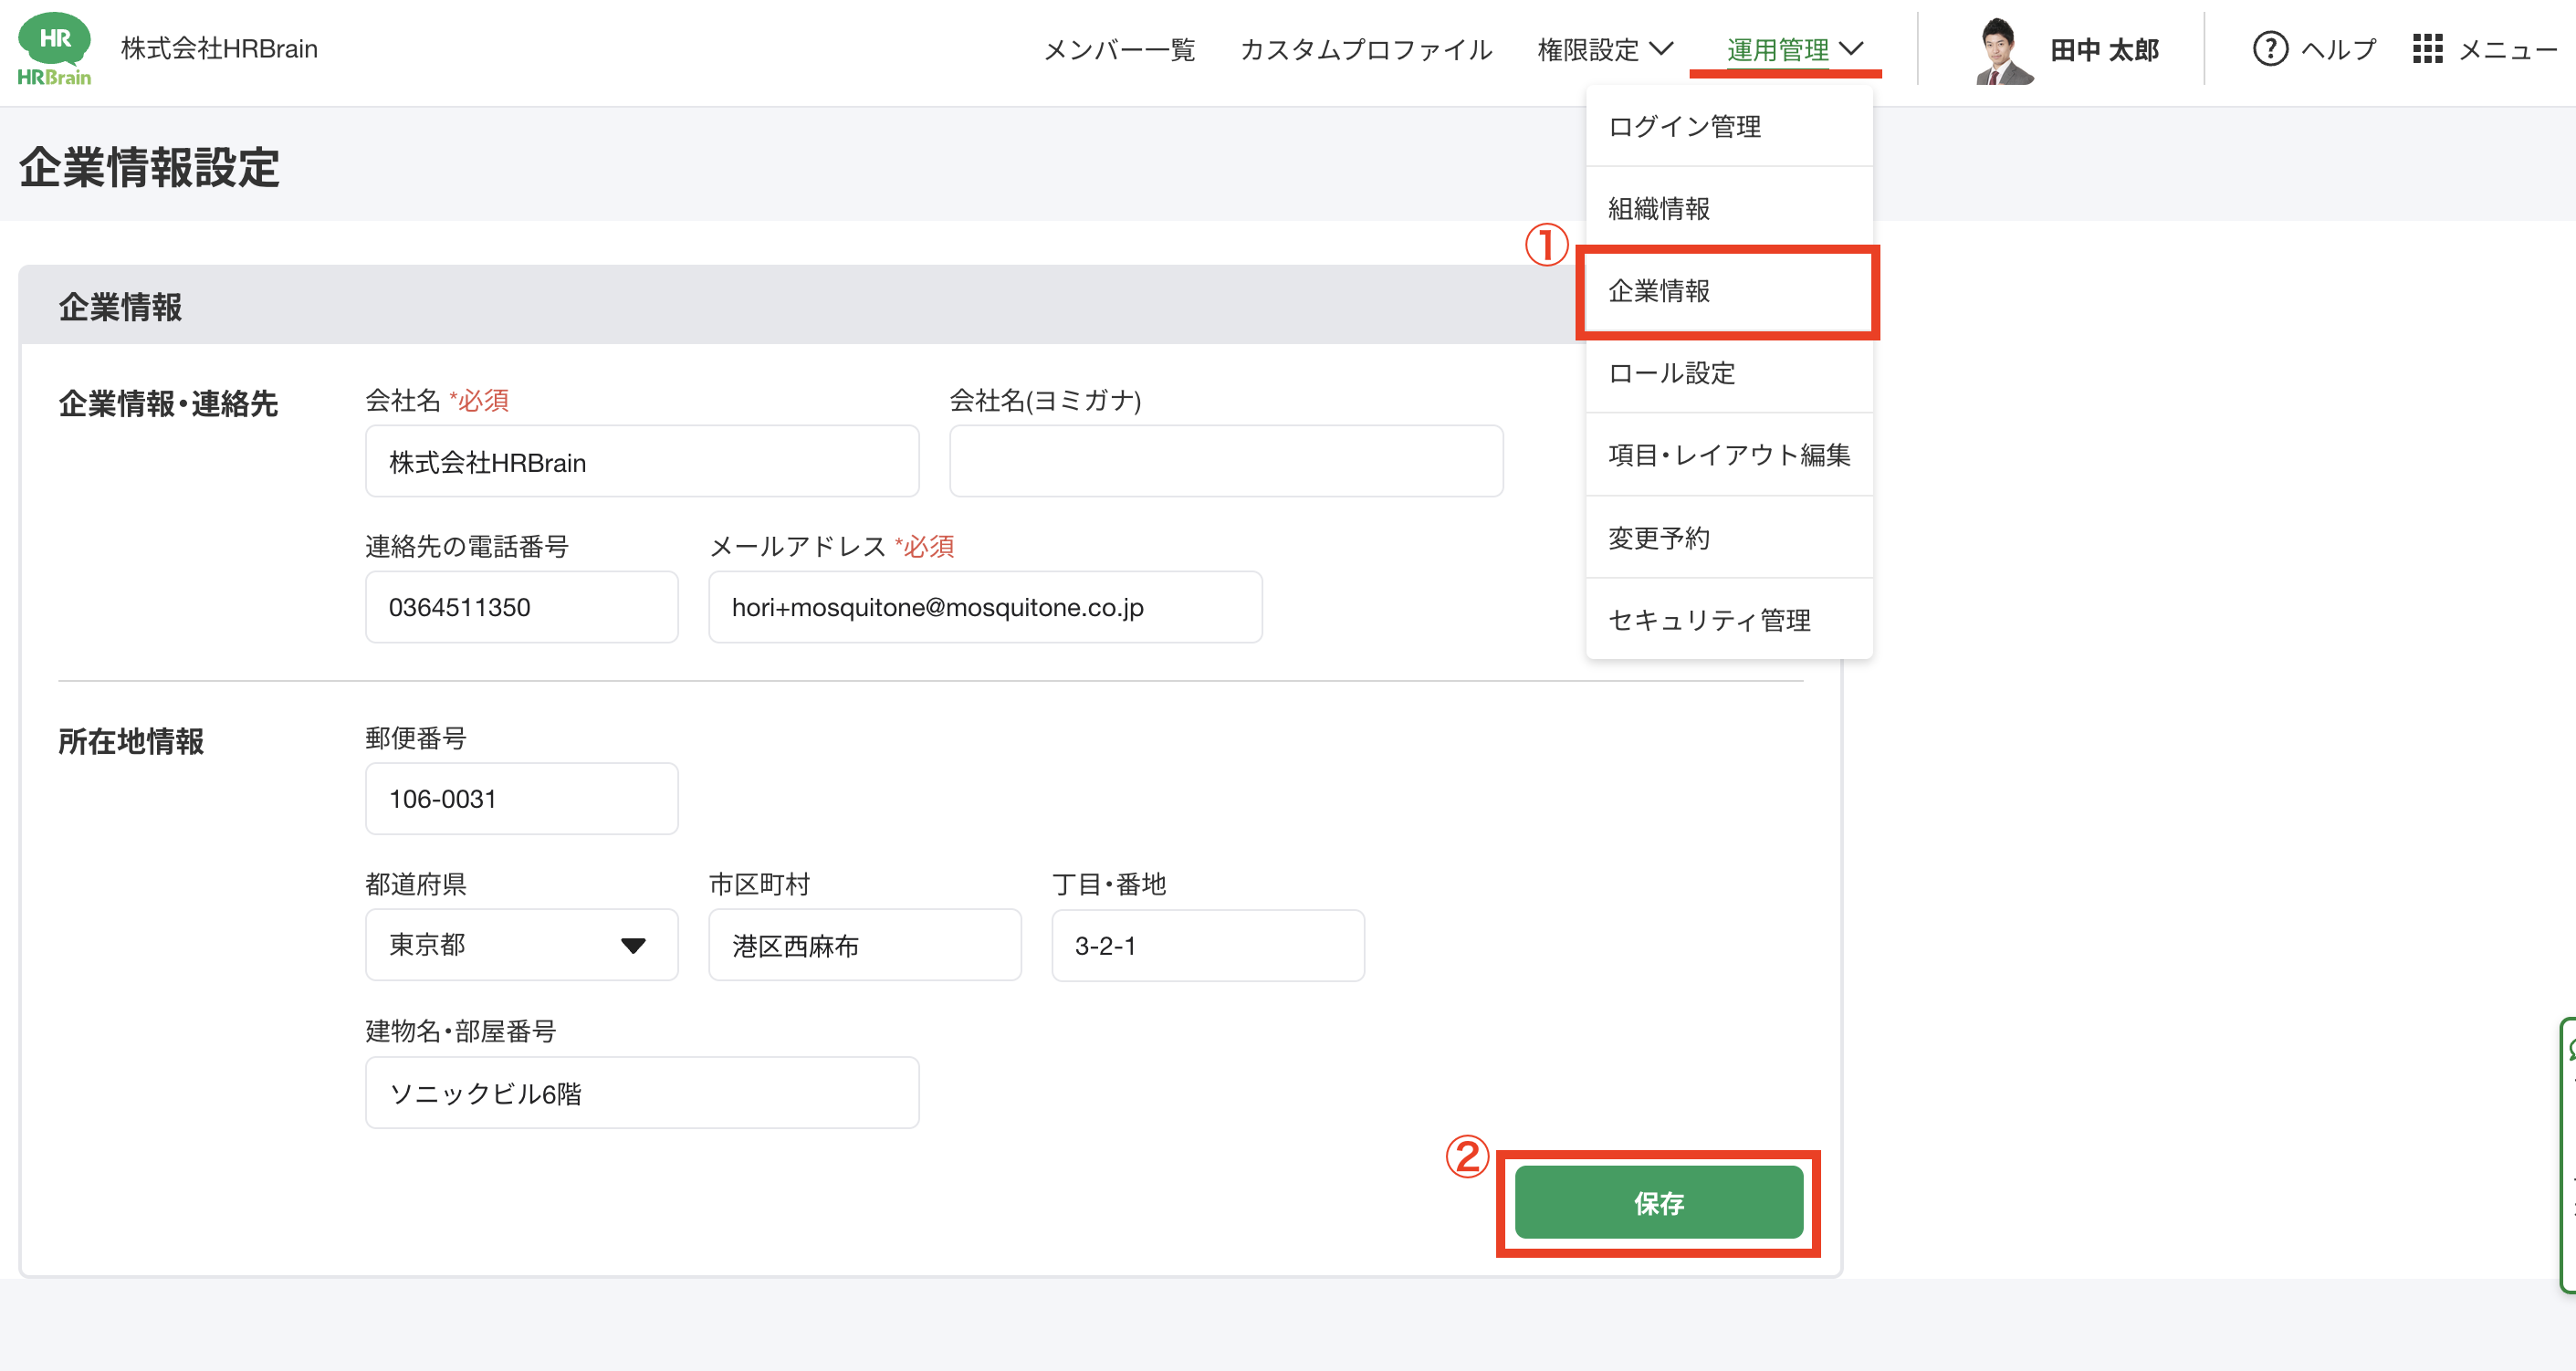
Task: Click the user avatar photo of 田中 太郎
Action: coord(2003,51)
